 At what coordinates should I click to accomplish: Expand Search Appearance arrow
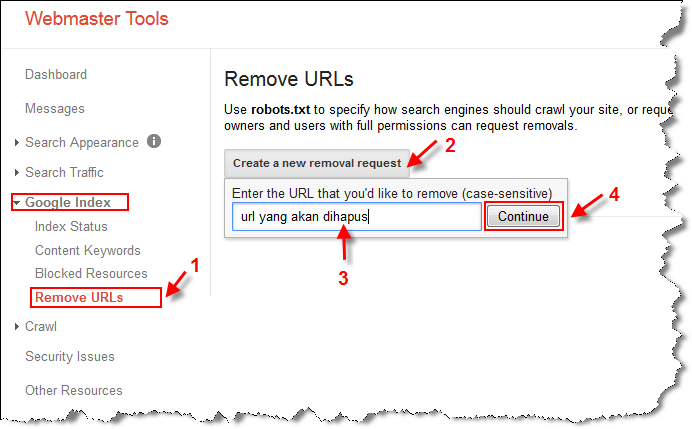(17, 143)
